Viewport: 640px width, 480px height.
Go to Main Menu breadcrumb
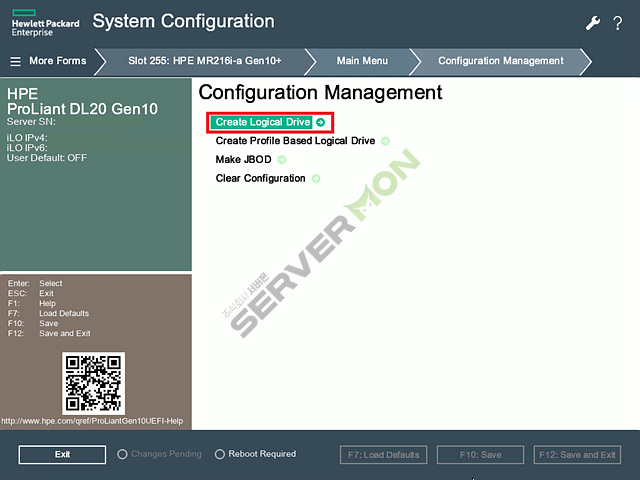coord(362,61)
